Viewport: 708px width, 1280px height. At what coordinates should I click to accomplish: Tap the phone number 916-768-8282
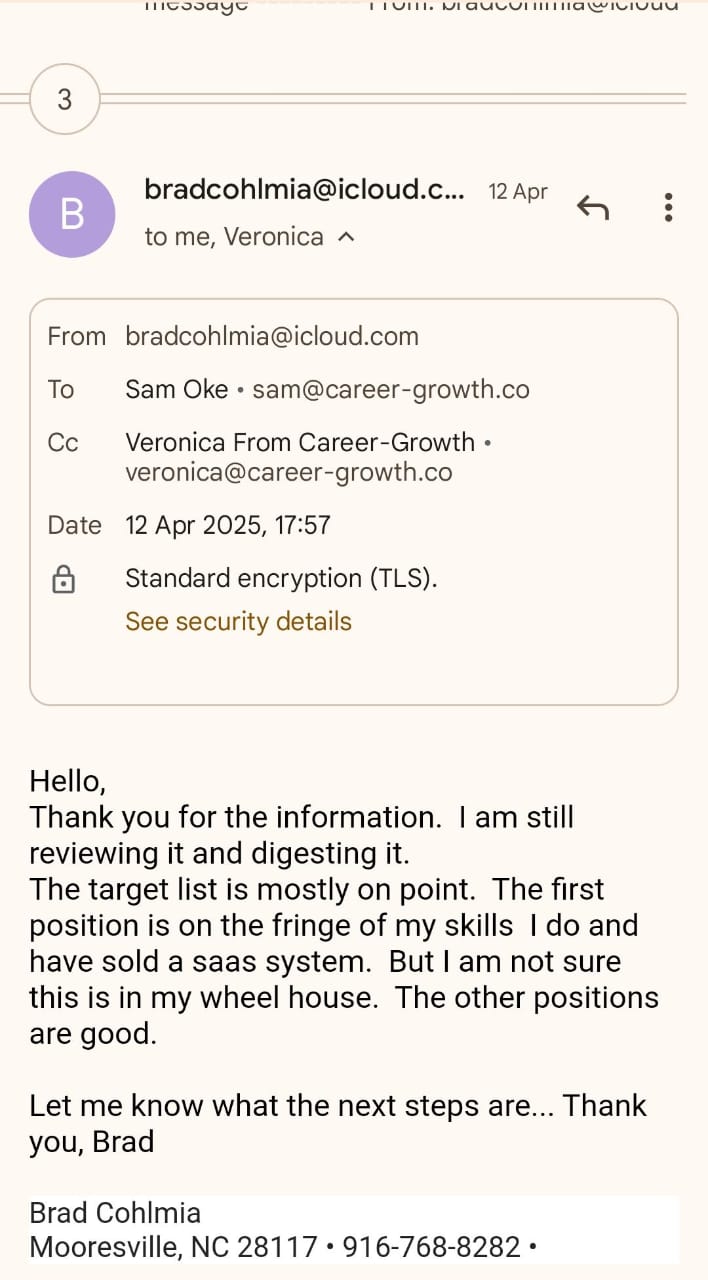pyautogui.click(x=431, y=1247)
